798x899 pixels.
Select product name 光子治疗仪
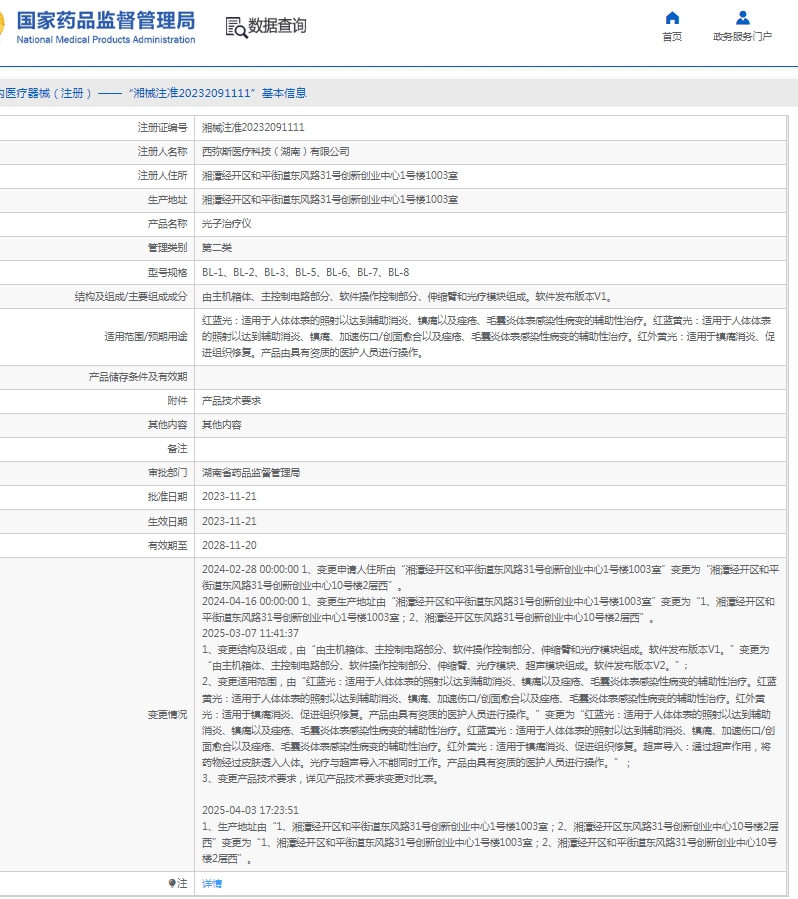[226, 224]
